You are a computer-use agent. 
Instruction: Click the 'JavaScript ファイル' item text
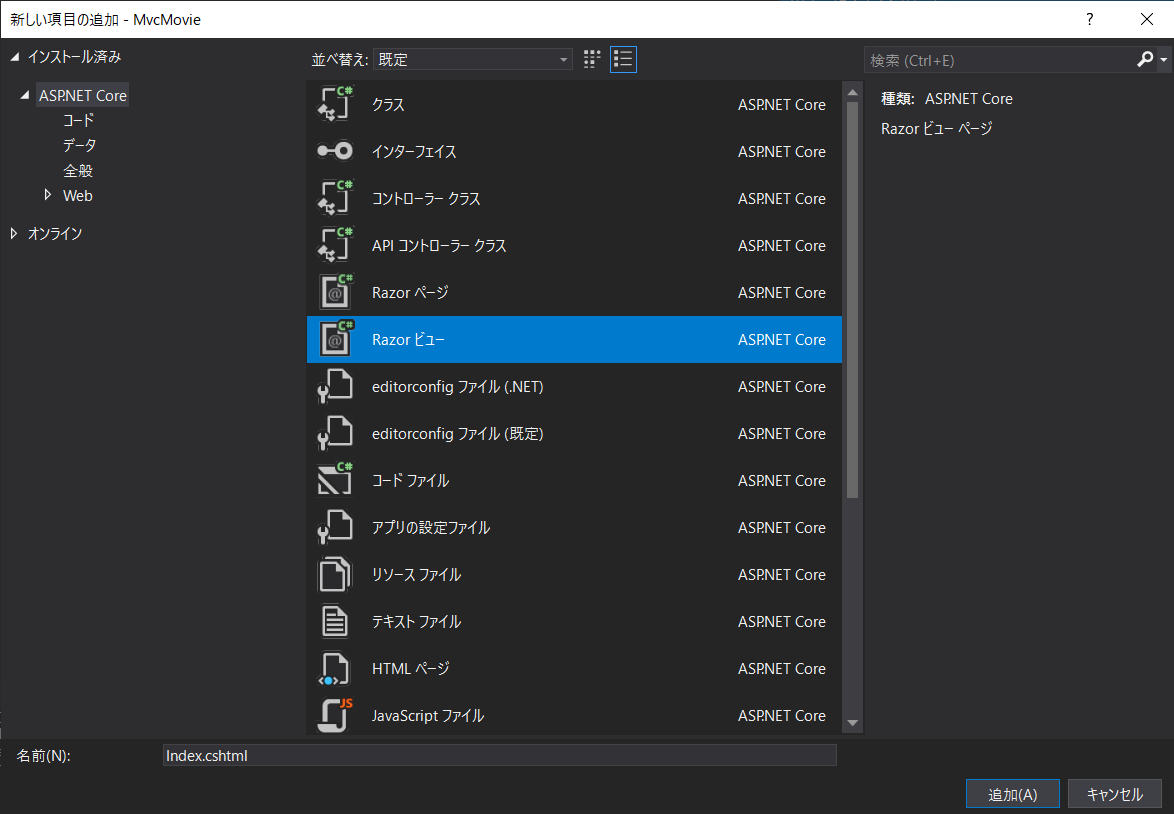point(428,715)
